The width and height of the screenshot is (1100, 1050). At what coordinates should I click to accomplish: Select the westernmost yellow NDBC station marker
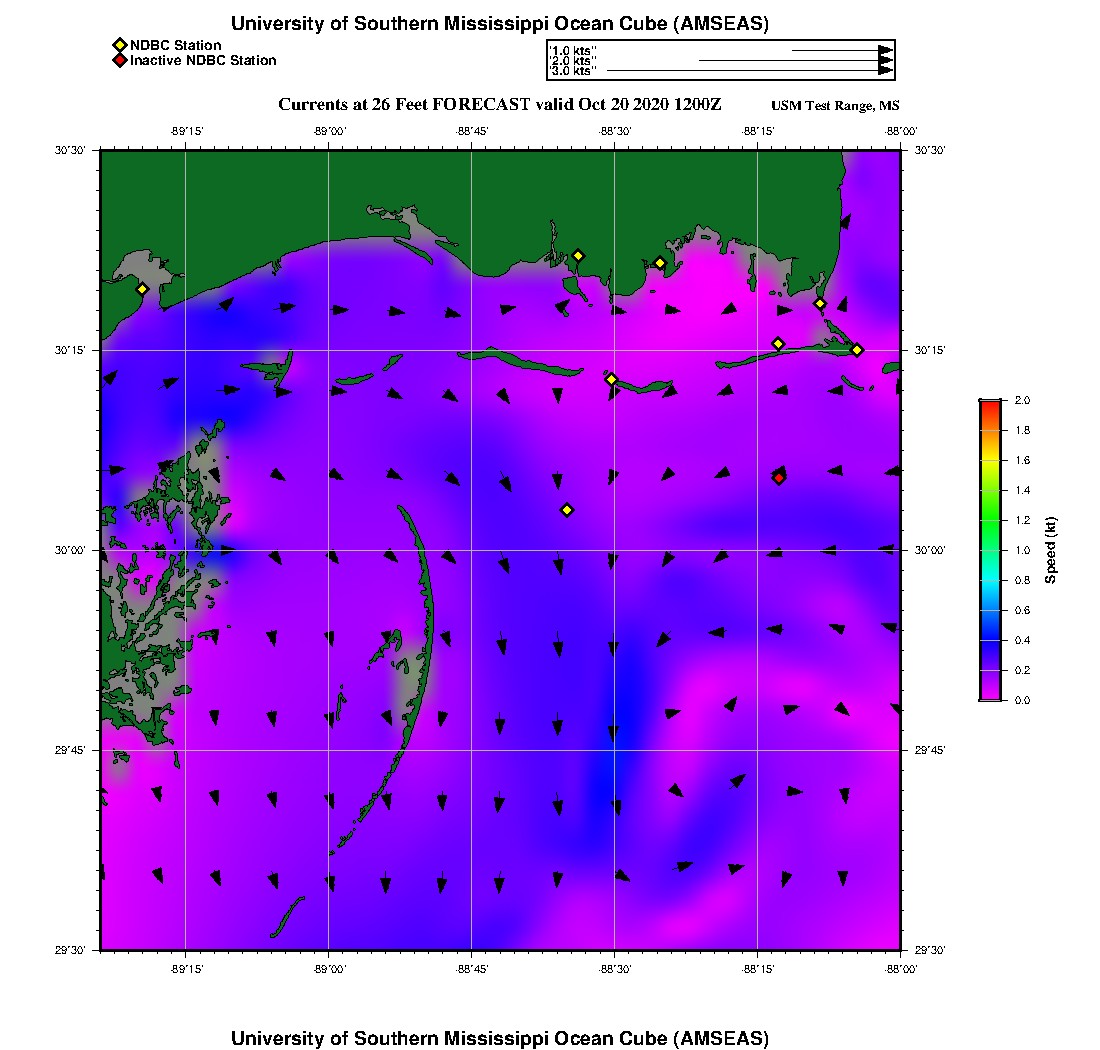click(142, 289)
